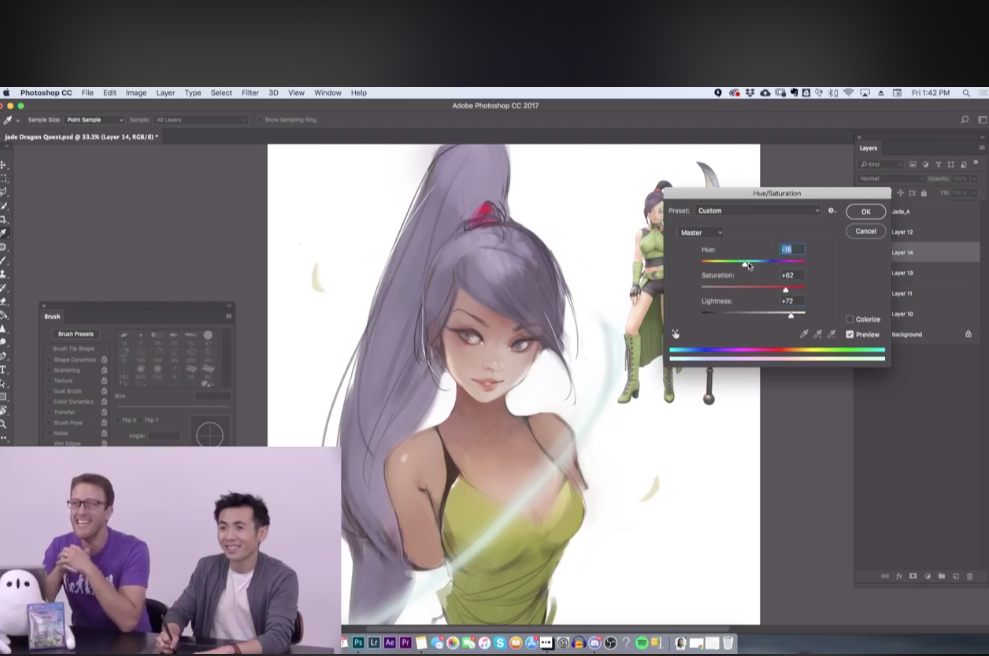Image resolution: width=989 pixels, height=656 pixels.
Task: Select the Rectangular Marquee tool
Action: [4, 179]
